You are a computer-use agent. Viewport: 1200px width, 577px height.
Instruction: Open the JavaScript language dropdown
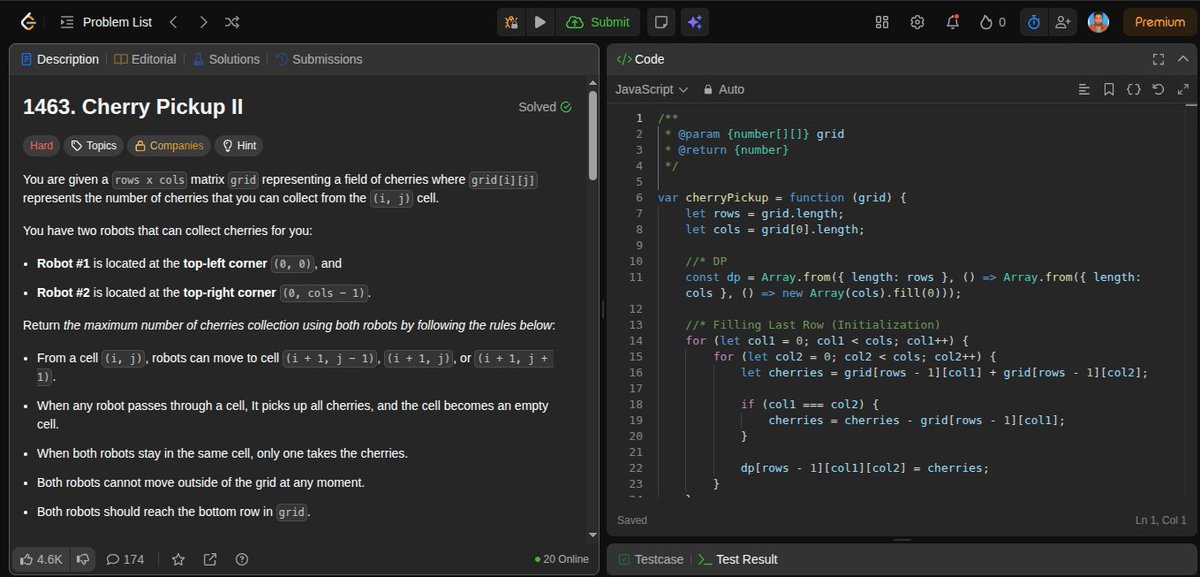tap(651, 89)
